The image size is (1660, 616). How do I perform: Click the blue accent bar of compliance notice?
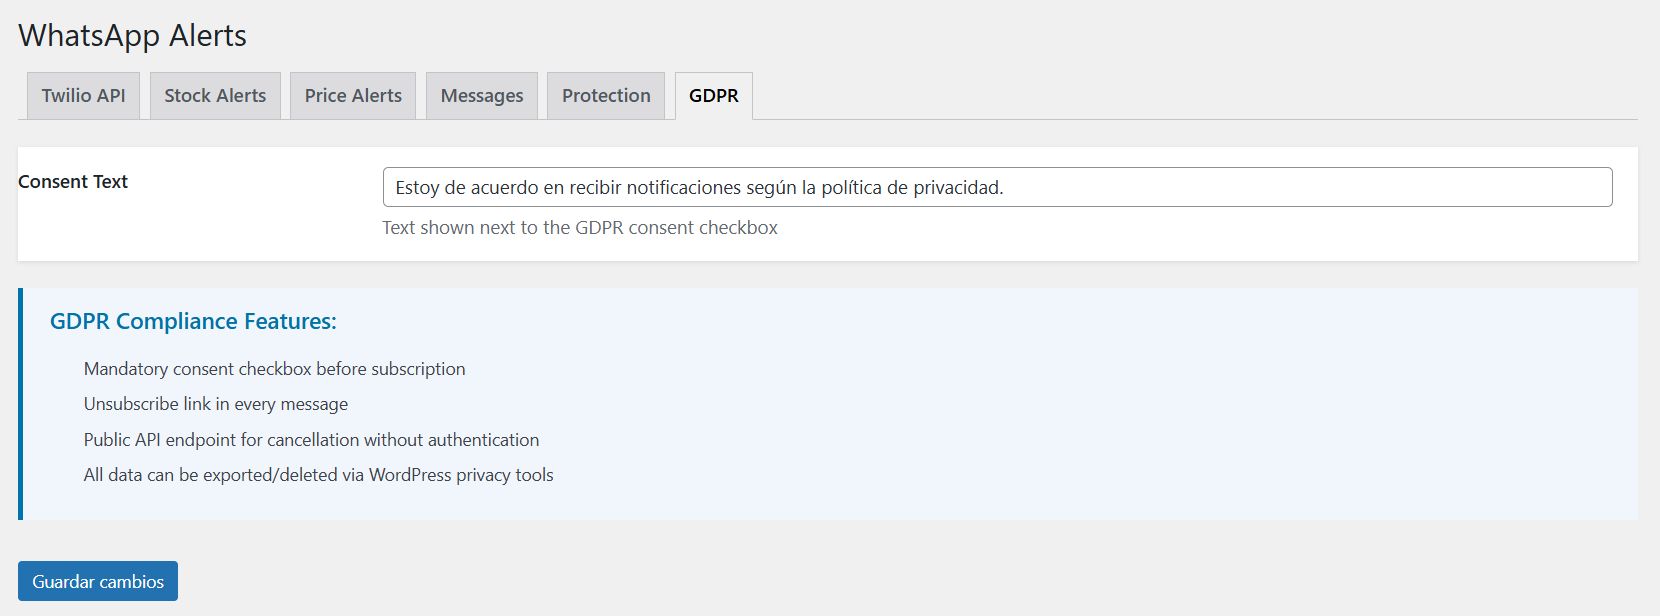coord(20,404)
